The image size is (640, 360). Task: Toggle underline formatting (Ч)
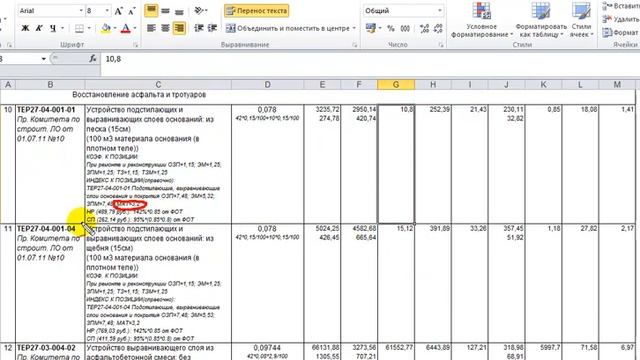[53, 28]
